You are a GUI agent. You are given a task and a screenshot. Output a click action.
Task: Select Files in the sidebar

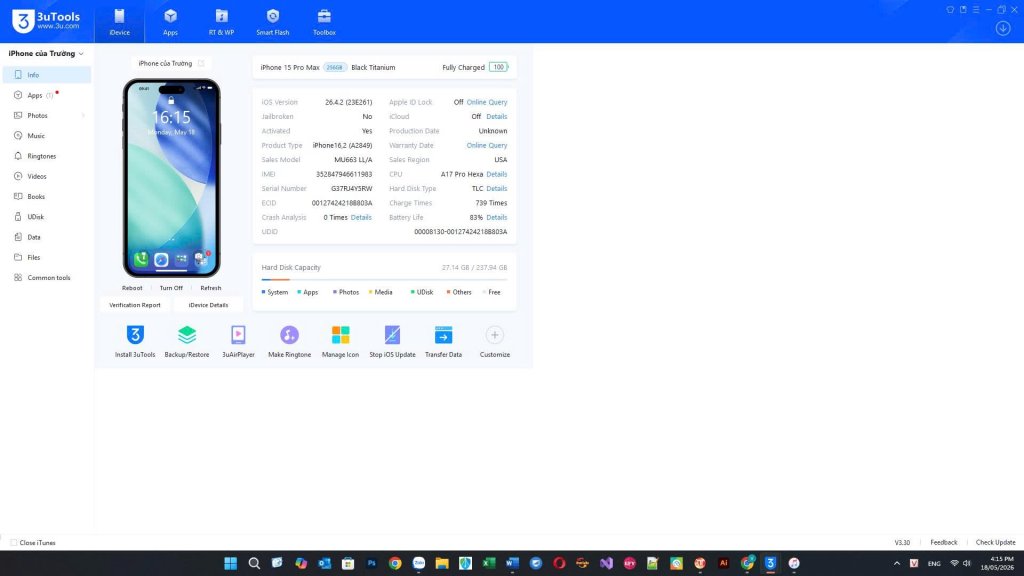[47, 257]
